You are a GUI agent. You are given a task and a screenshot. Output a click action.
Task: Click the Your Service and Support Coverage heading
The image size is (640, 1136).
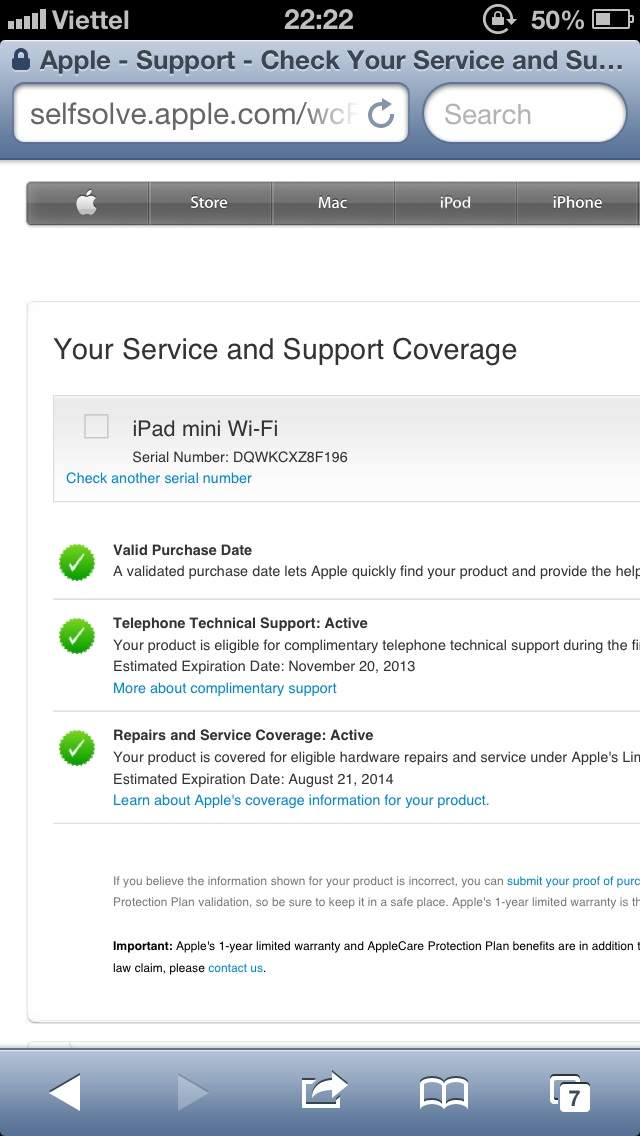(x=285, y=349)
